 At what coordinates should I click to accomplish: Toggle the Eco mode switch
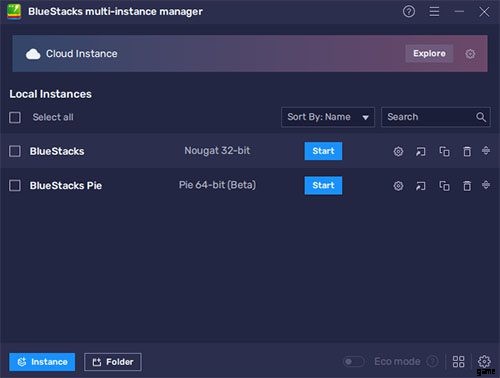coord(354,361)
